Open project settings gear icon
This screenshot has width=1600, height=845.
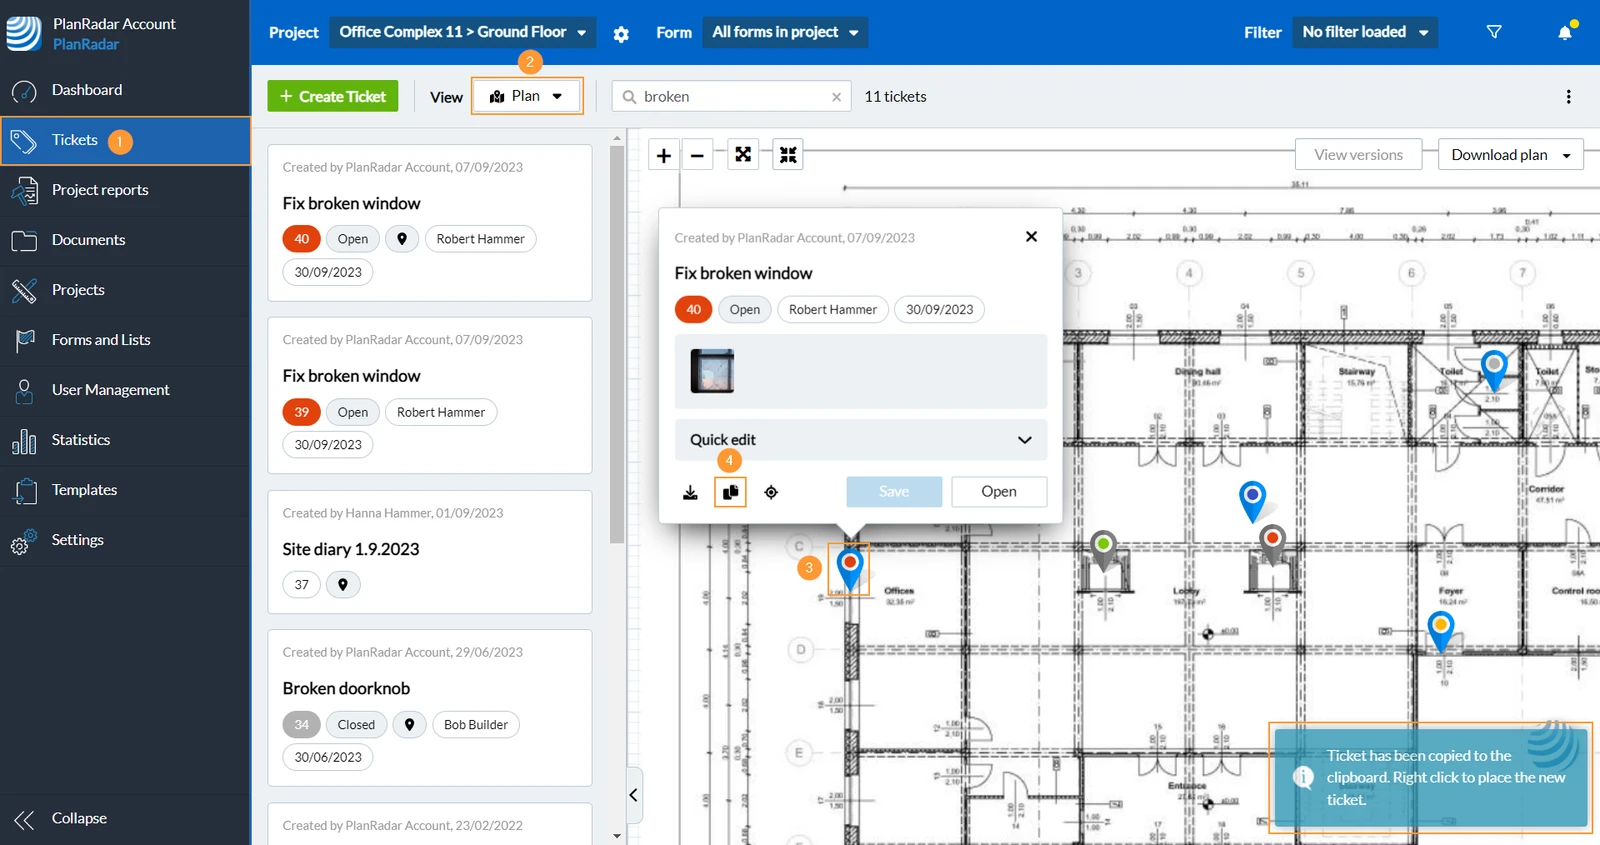(x=621, y=34)
